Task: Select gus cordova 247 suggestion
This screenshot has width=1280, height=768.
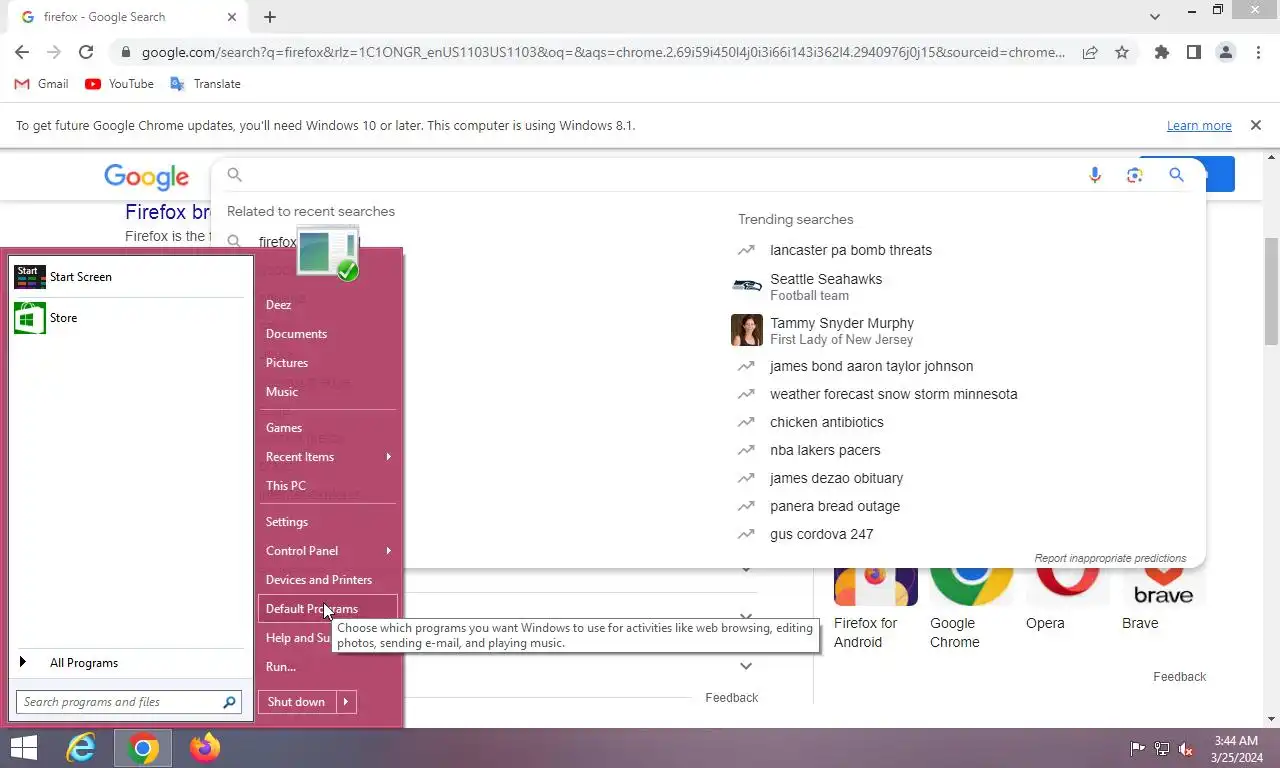Action: [822, 534]
